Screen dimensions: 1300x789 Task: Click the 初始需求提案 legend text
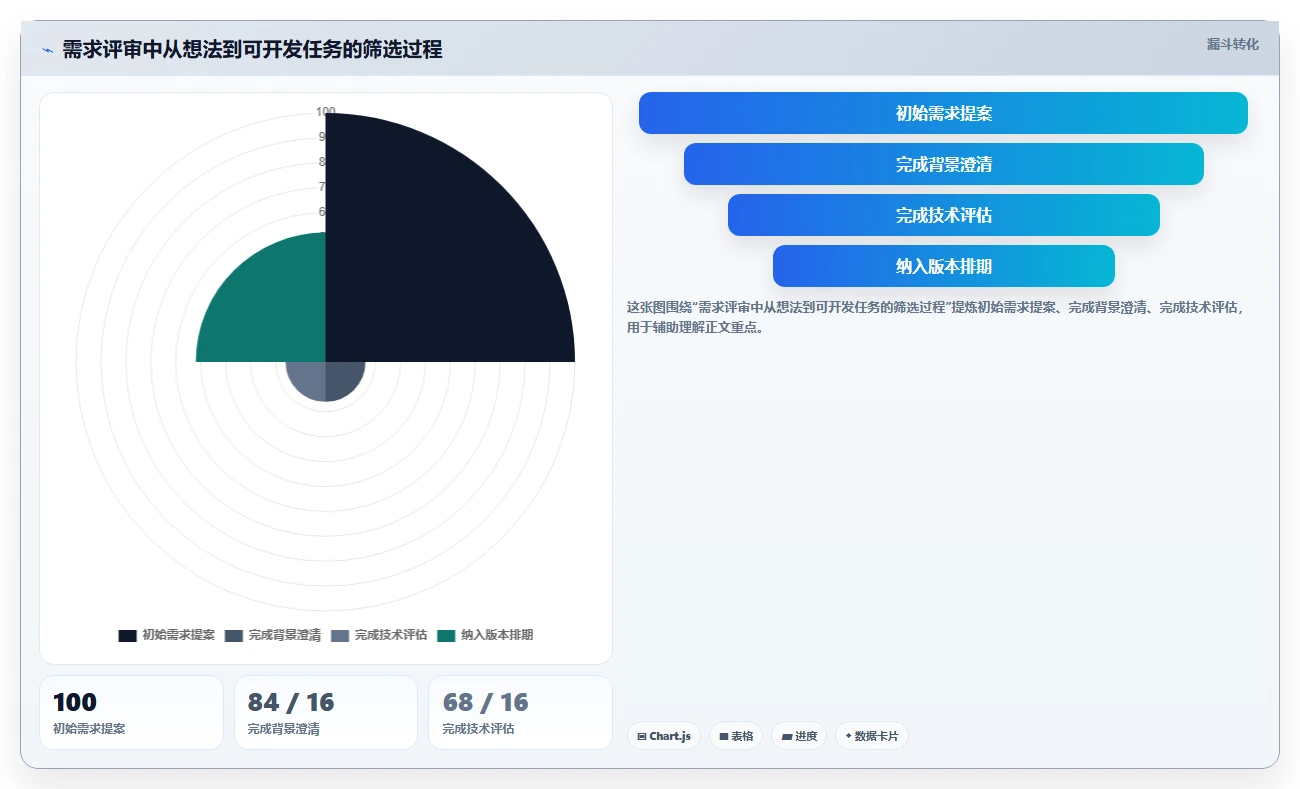178,636
